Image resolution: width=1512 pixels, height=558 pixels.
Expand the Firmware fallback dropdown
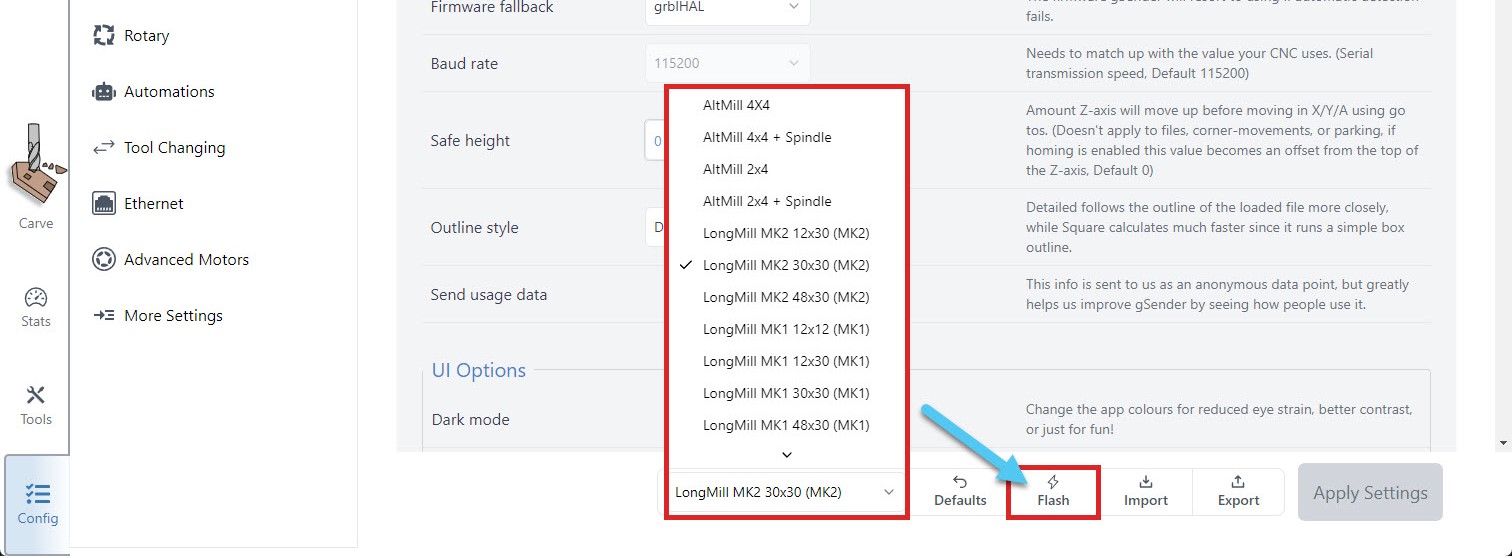coord(727,8)
